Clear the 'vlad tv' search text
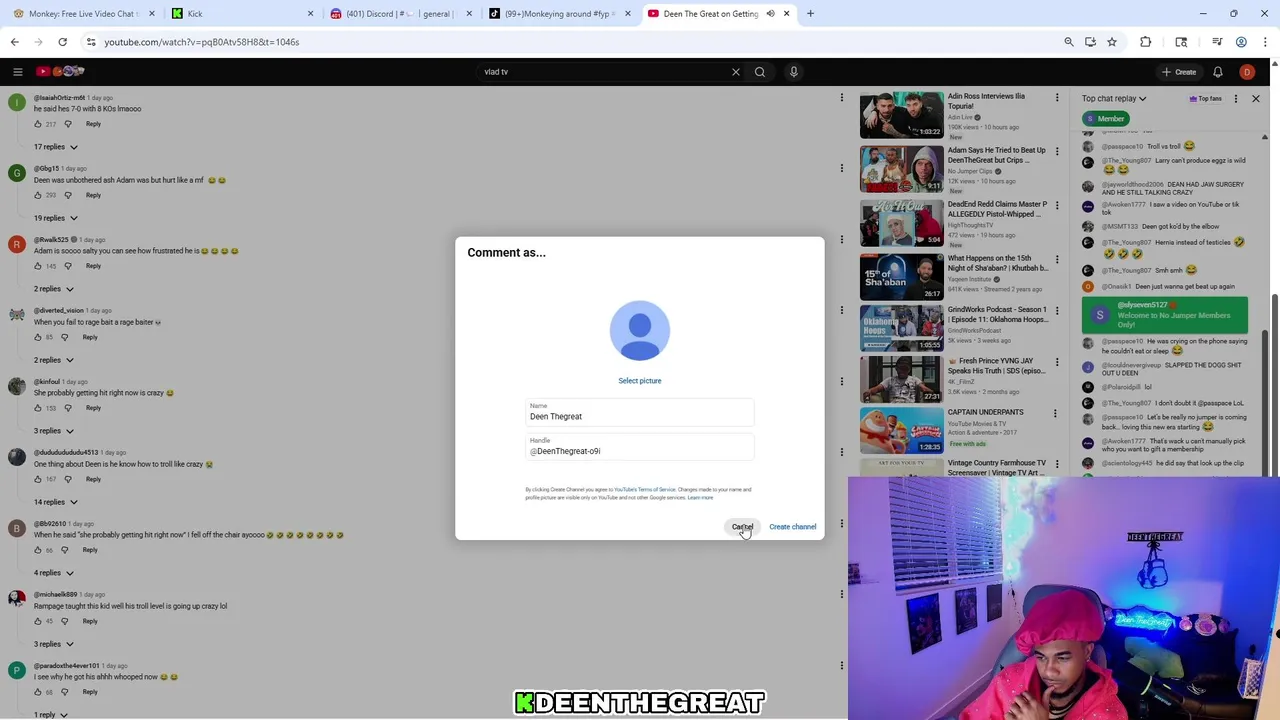Screen dimensions: 1280x720 (x=736, y=72)
